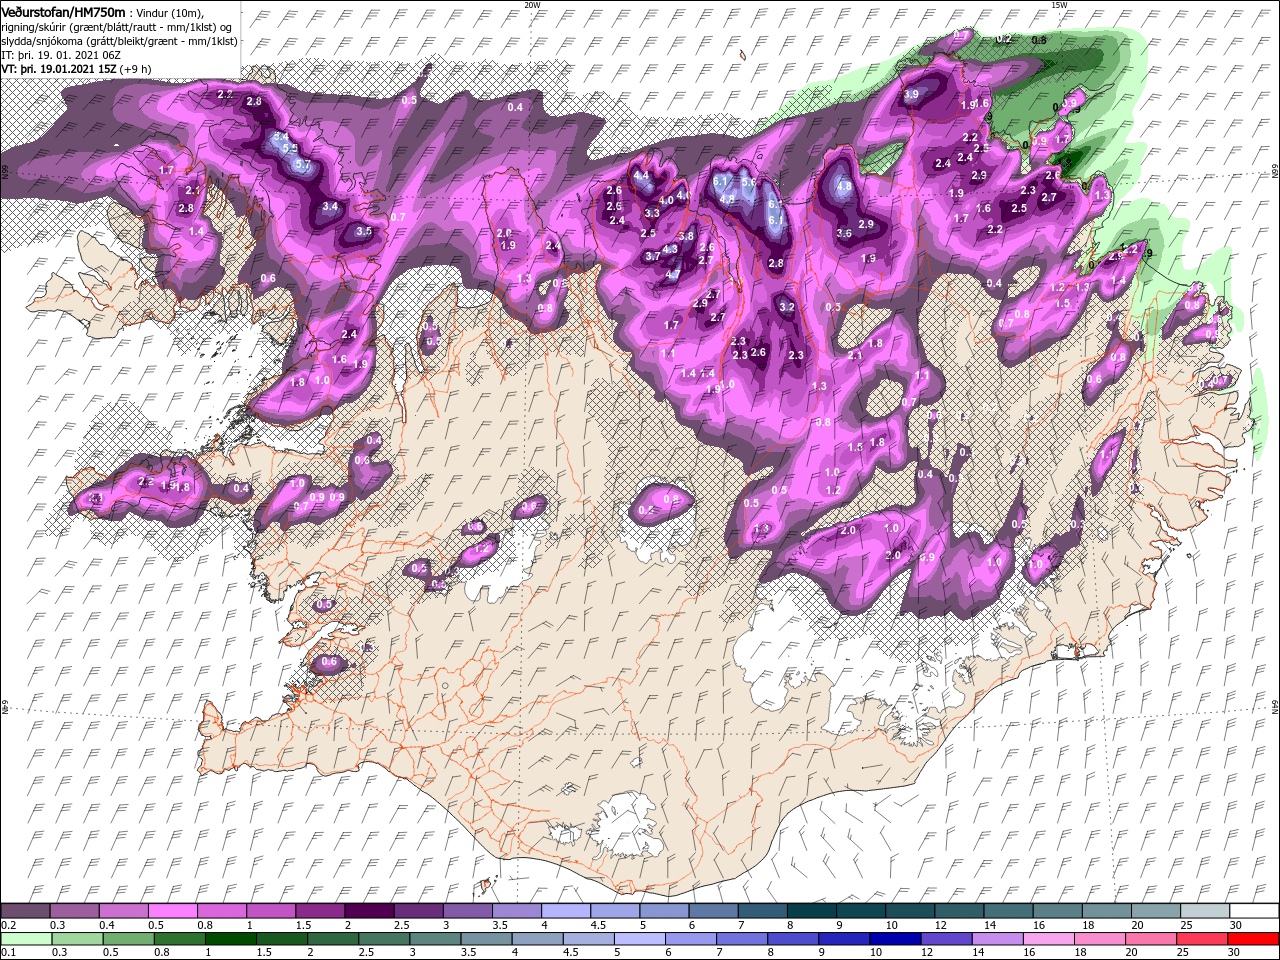Click the 5.5 snowfall value on the map
Screen dimensions: 1280x960
[x=290, y=149]
